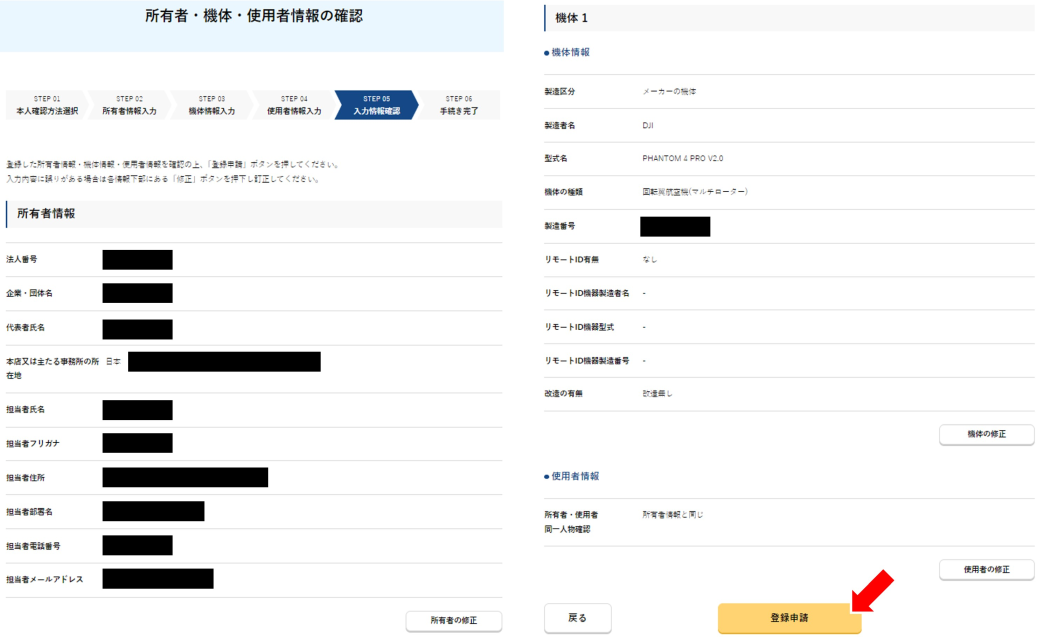1040x637 pixels.
Task: Click the 機体の修正 button
Action: [x=986, y=435]
